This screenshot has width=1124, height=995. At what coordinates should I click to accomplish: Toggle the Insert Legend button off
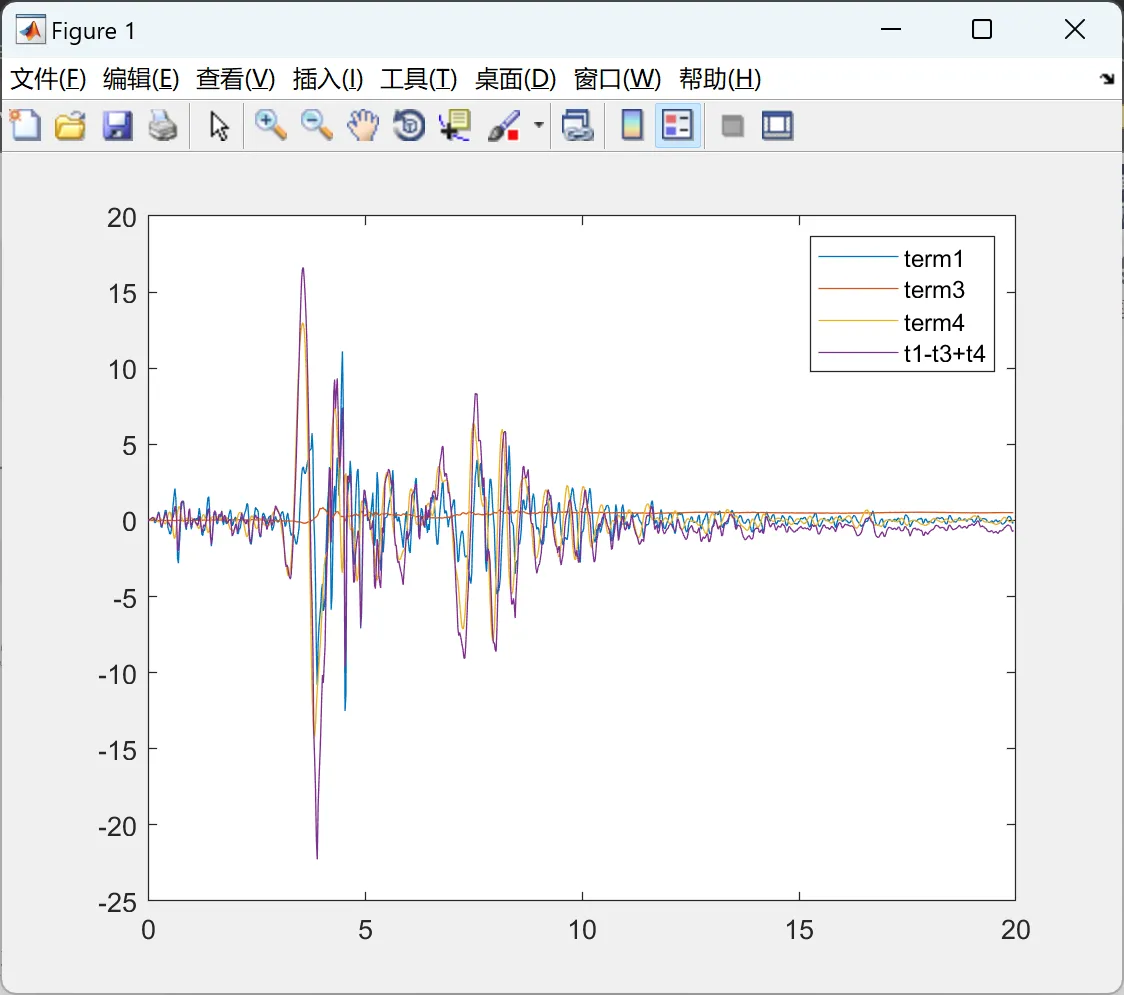pyautogui.click(x=678, y=126)
